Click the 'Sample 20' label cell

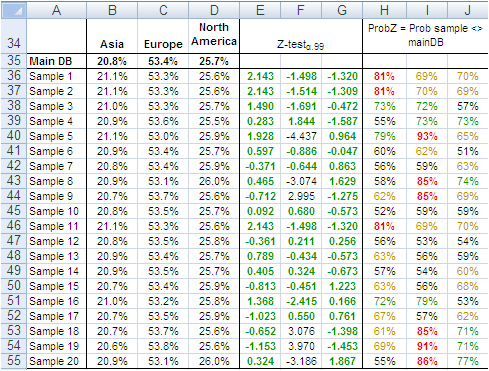(56, 361)
